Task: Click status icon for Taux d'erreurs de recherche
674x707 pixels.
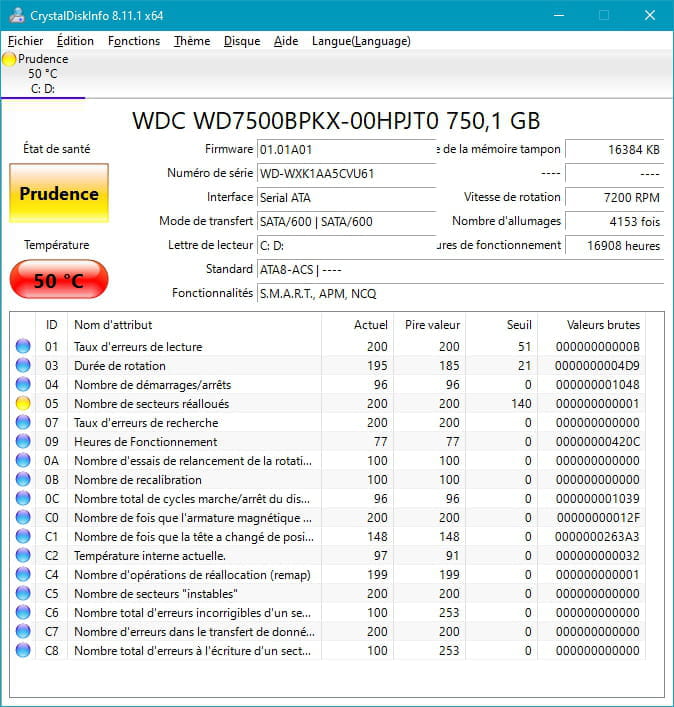Action: tap(23, 422)
